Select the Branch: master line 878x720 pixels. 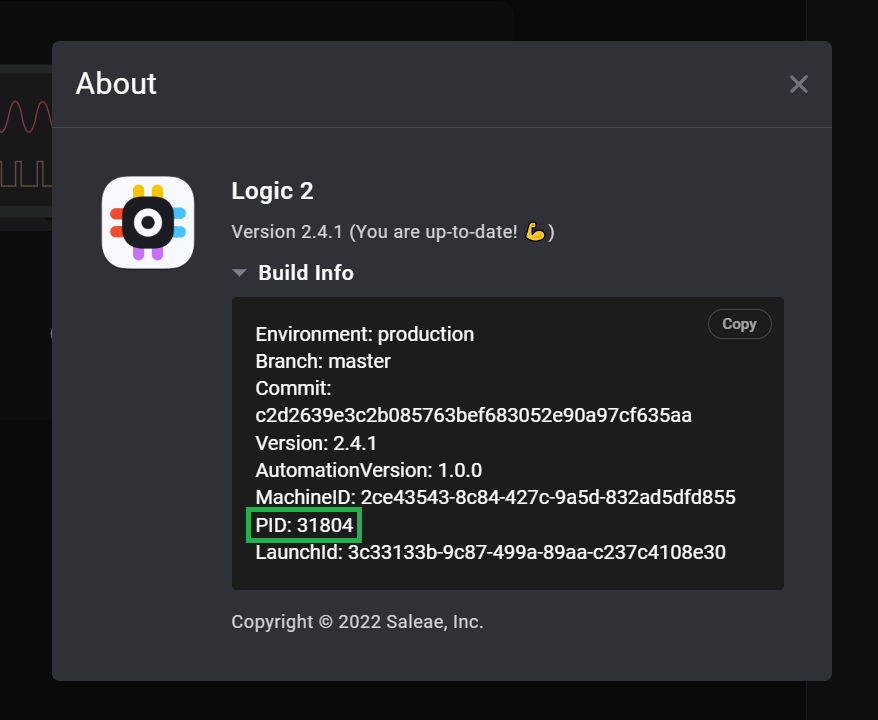coord(322,361)
